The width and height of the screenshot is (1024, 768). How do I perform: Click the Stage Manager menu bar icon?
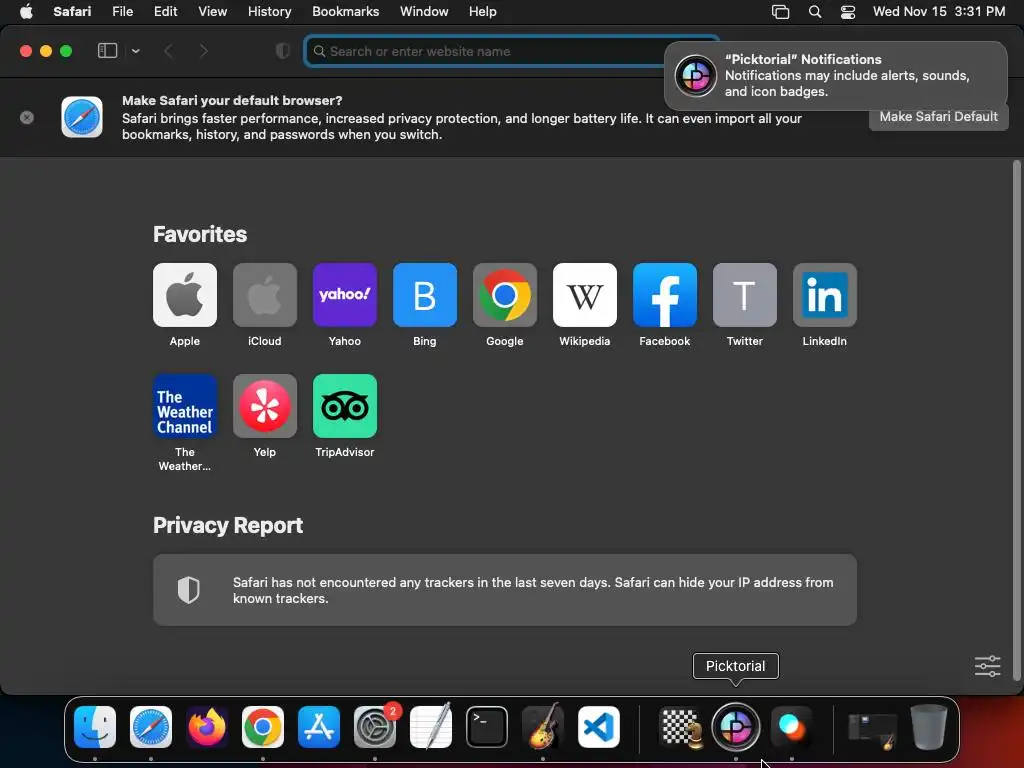780,12
